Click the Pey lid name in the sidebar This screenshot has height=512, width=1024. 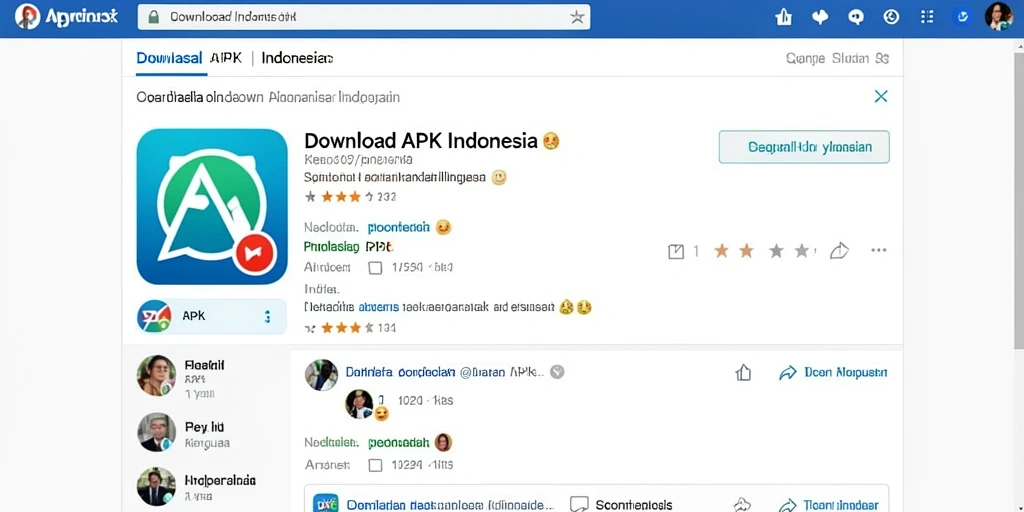tap(204, 427)
